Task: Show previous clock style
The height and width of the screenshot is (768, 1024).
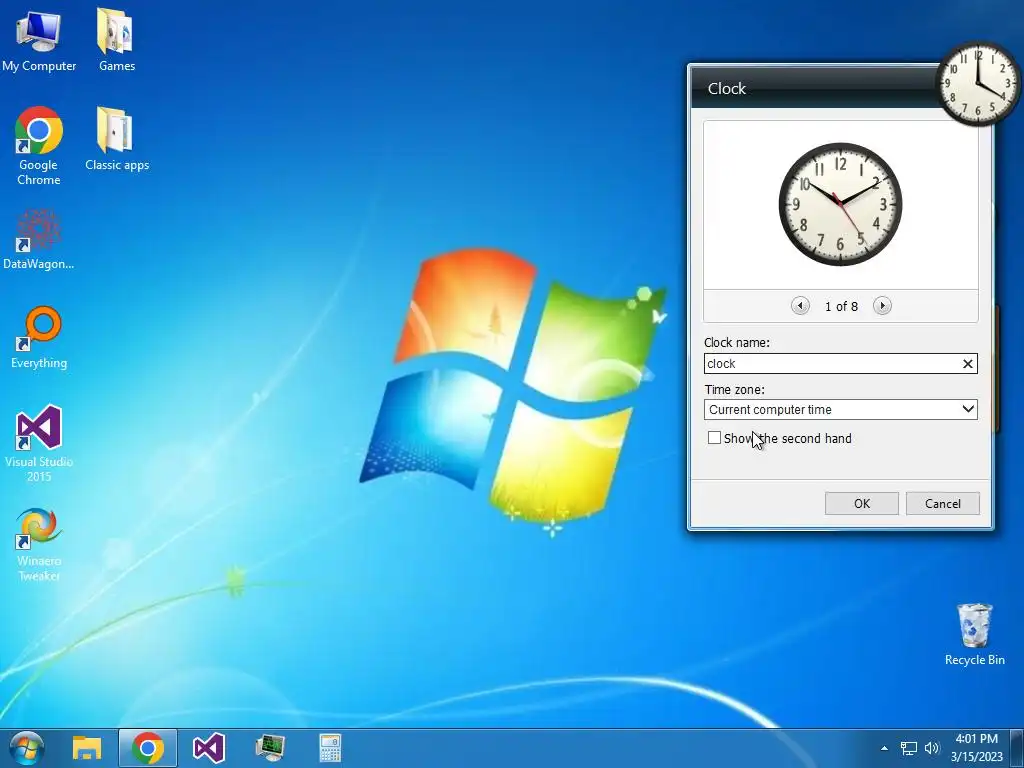Action: (x=800, y=306)
